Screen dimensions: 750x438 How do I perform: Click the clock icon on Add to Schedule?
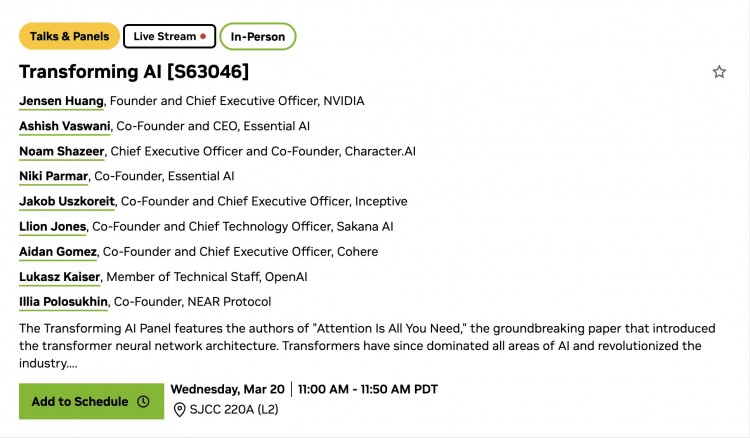click(x=143, y=402)
